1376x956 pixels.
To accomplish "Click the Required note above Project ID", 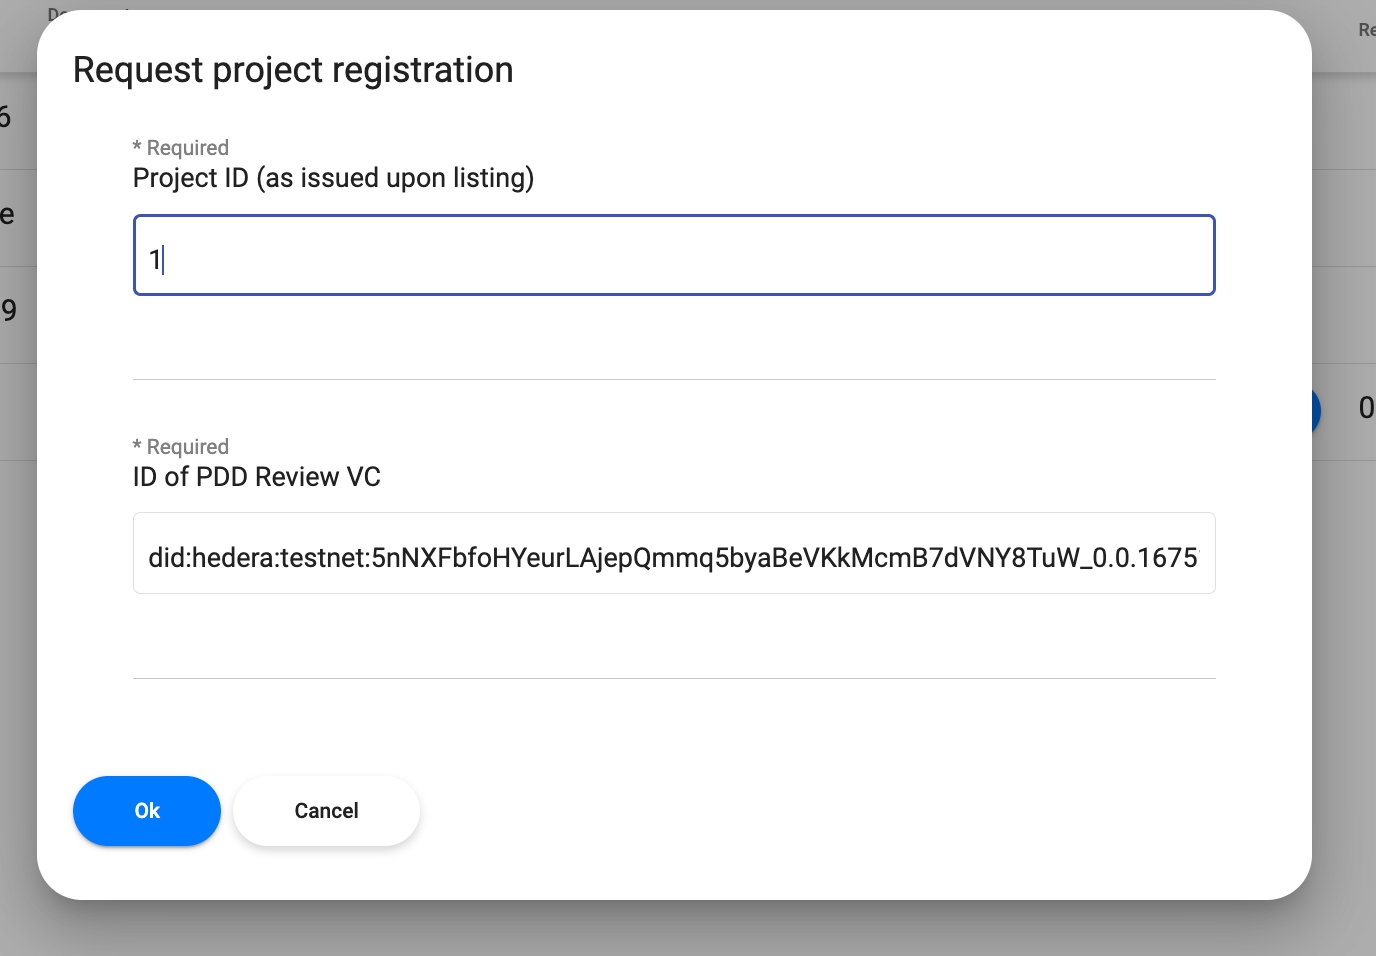I will click(x=181, y=148).
